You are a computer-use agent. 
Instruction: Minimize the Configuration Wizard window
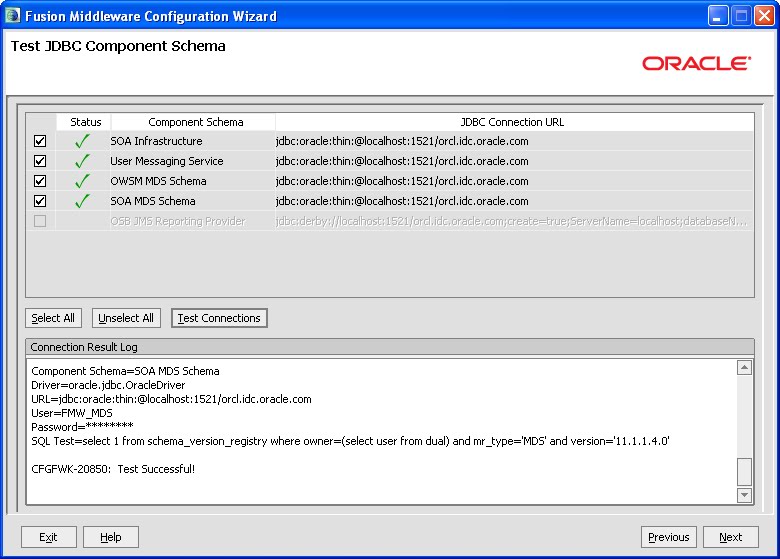point(718,16)
